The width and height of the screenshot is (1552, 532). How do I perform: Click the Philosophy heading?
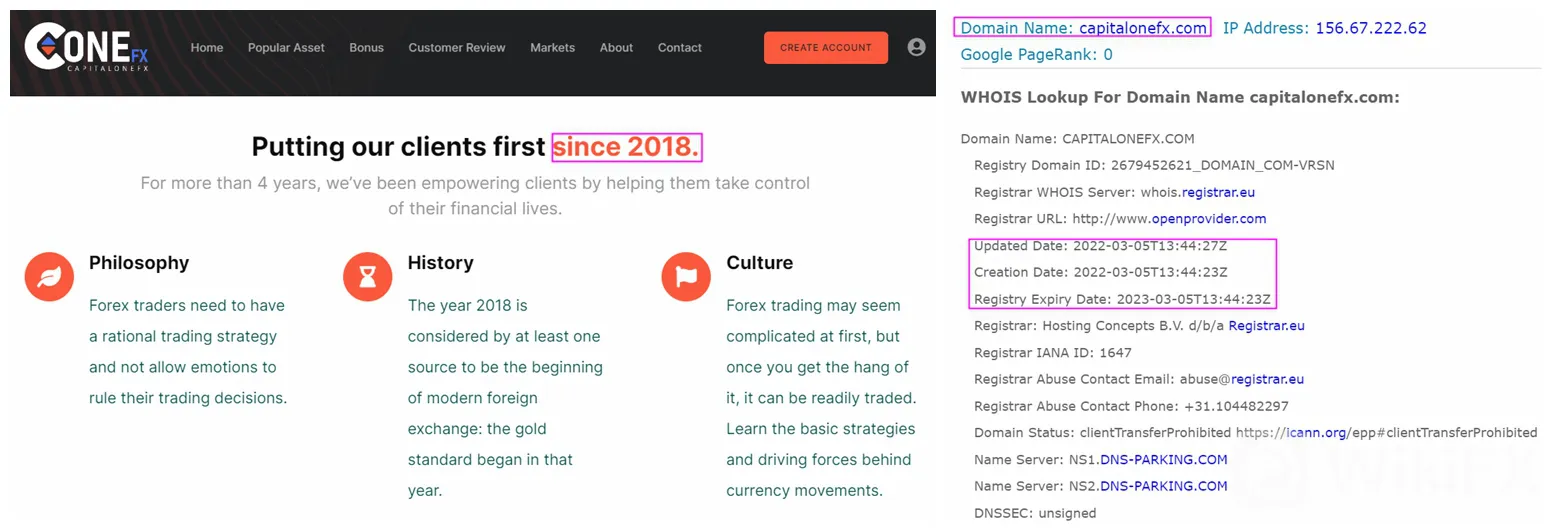(x=139, y=263)
